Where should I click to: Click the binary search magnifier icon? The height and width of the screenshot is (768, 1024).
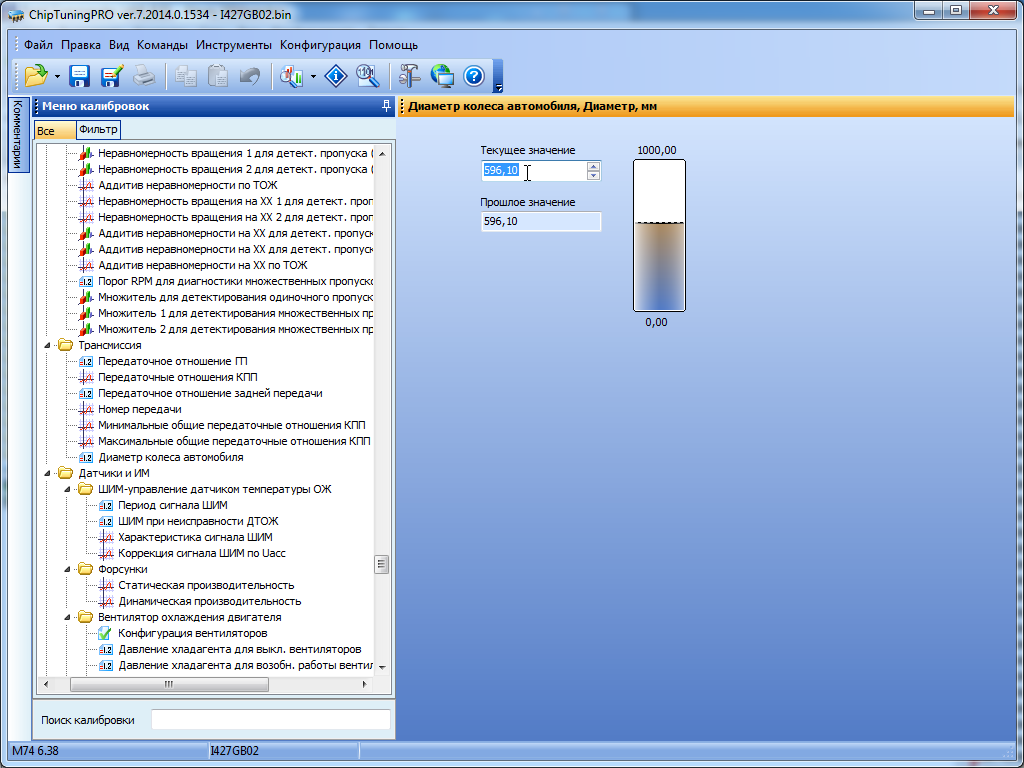[367, 76]
